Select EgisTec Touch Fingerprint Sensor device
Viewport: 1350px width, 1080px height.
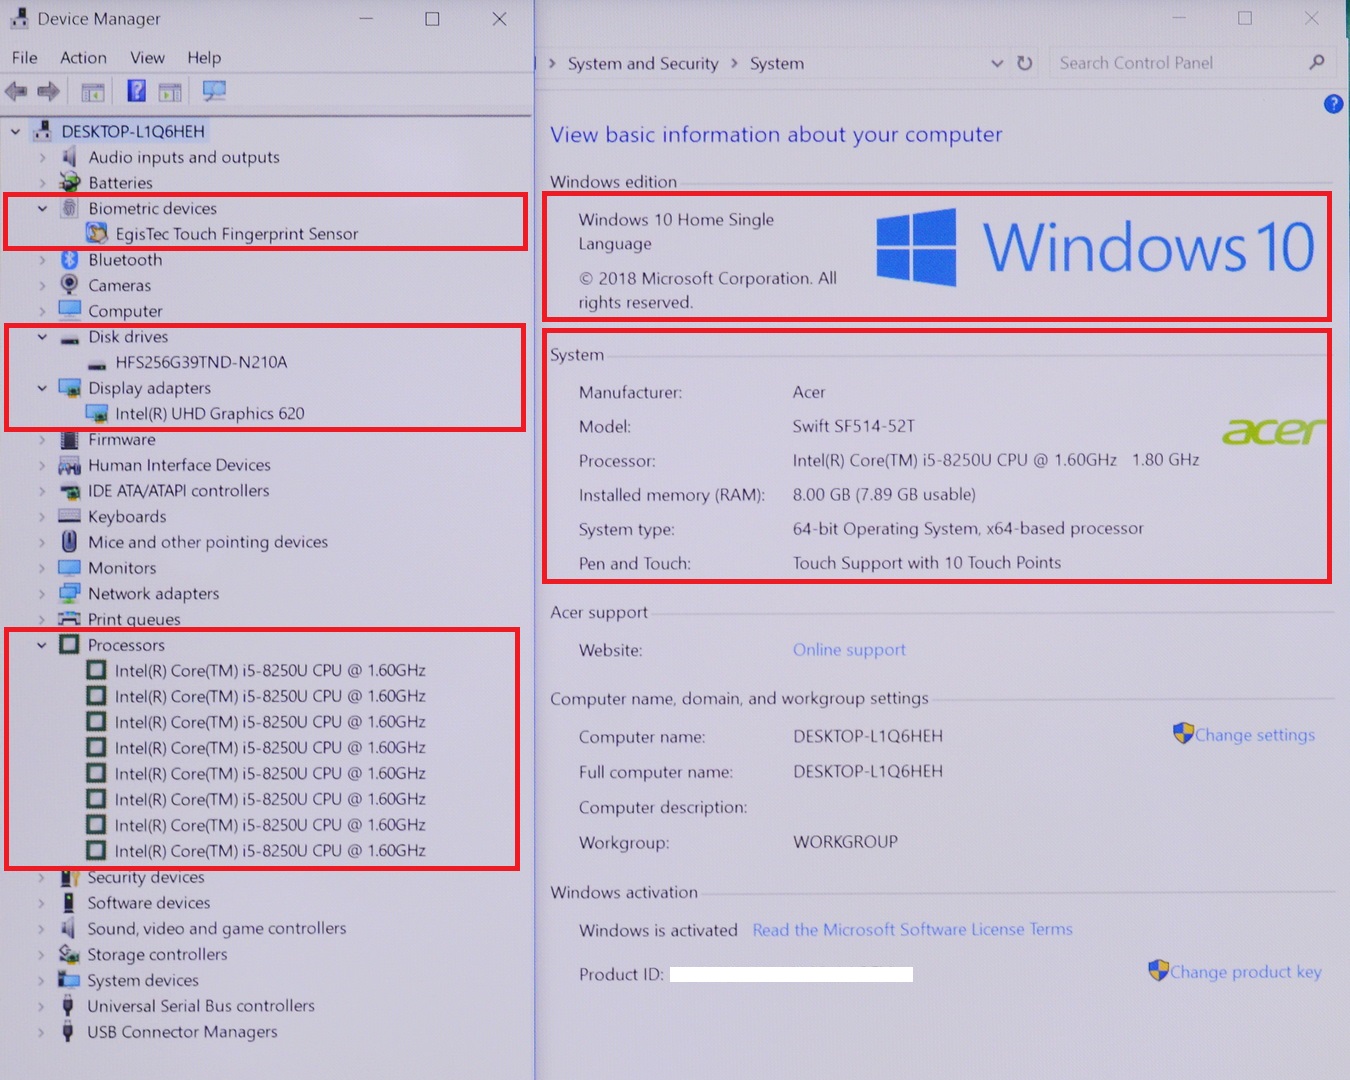[237, 234]
